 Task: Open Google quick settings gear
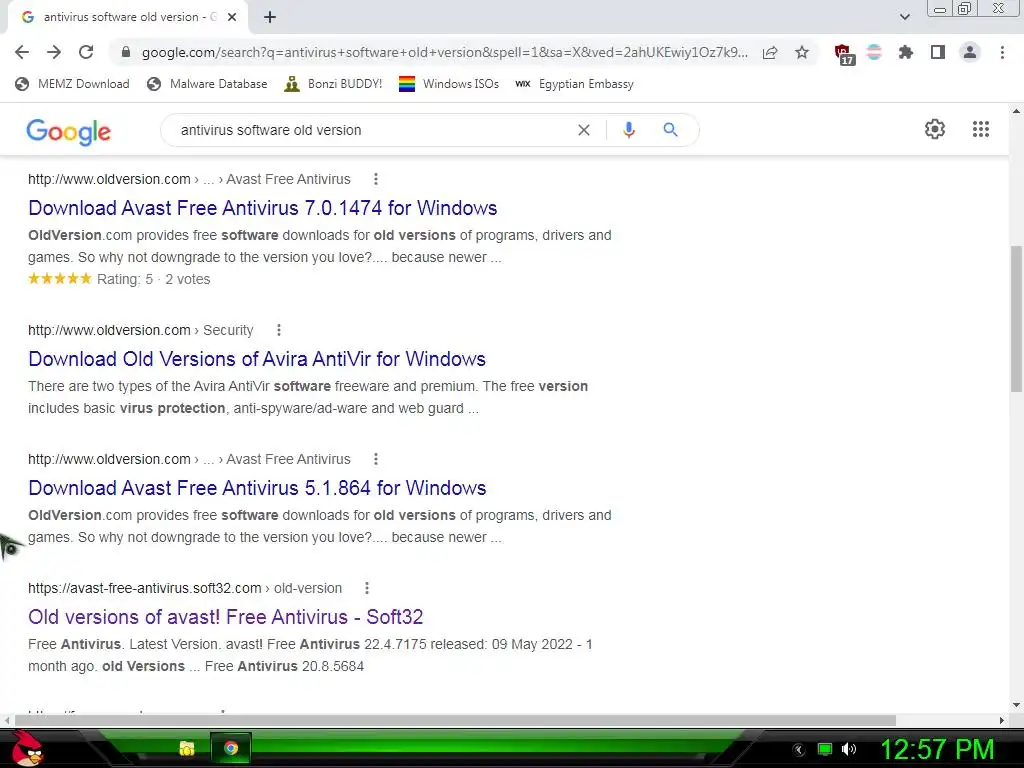coord(935,129)
